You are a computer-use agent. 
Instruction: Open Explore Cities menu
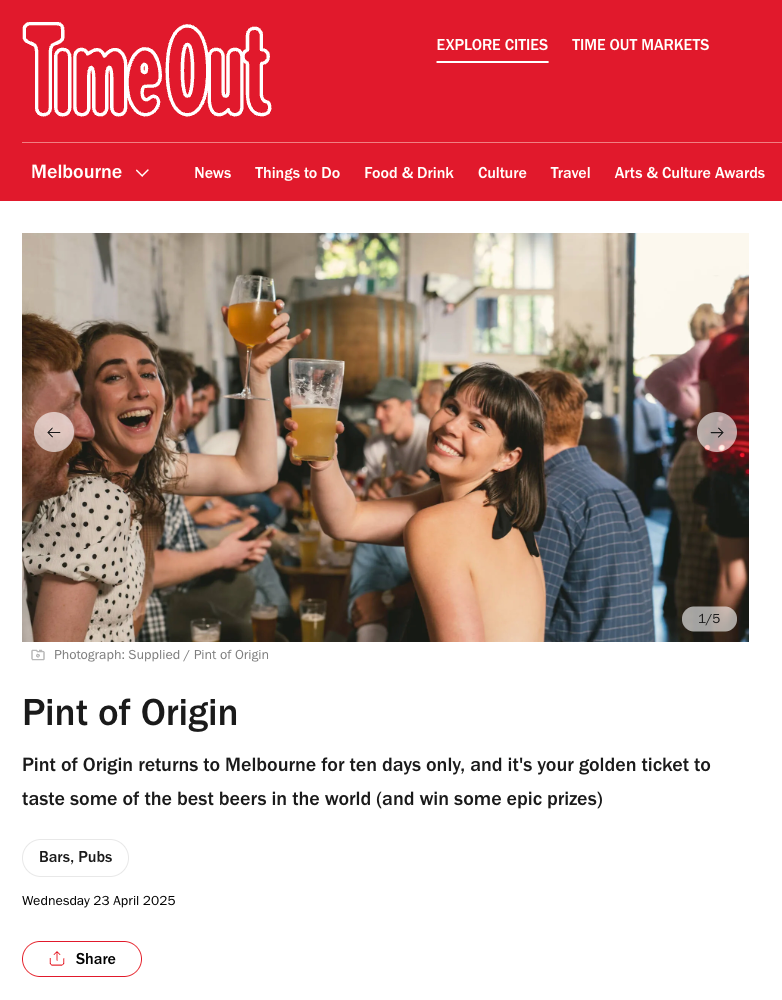tap(492, 45)
